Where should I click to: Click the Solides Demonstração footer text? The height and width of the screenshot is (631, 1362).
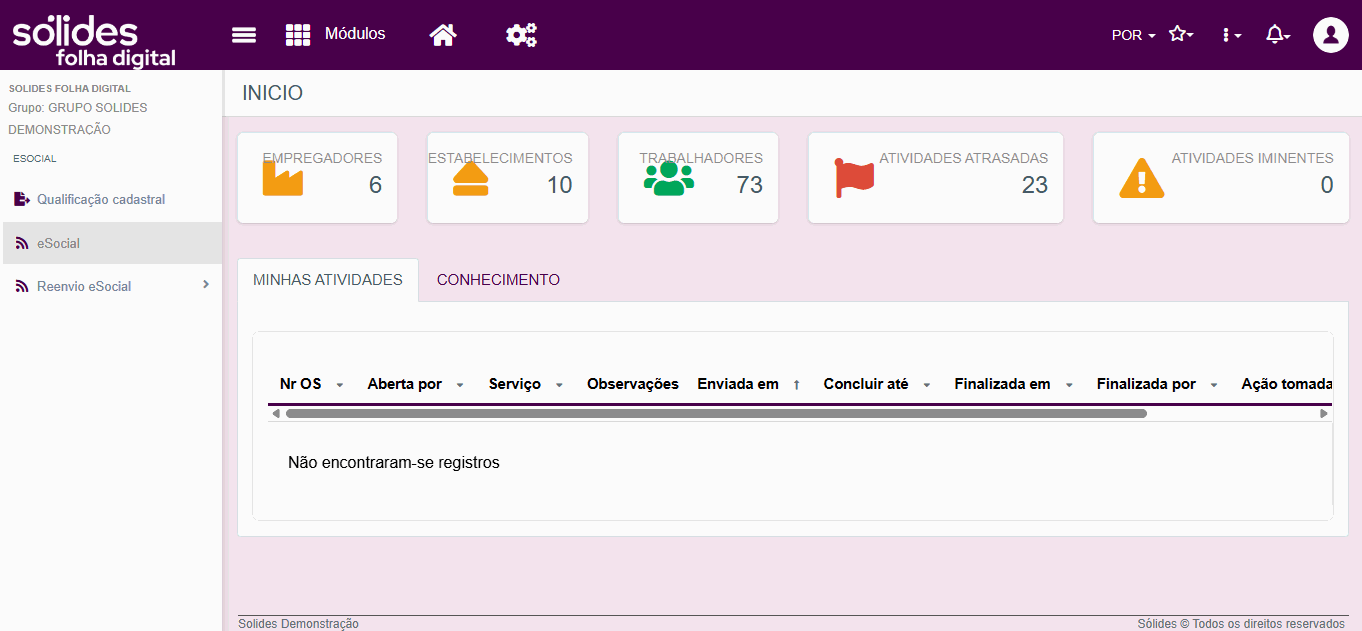[298, 624]
